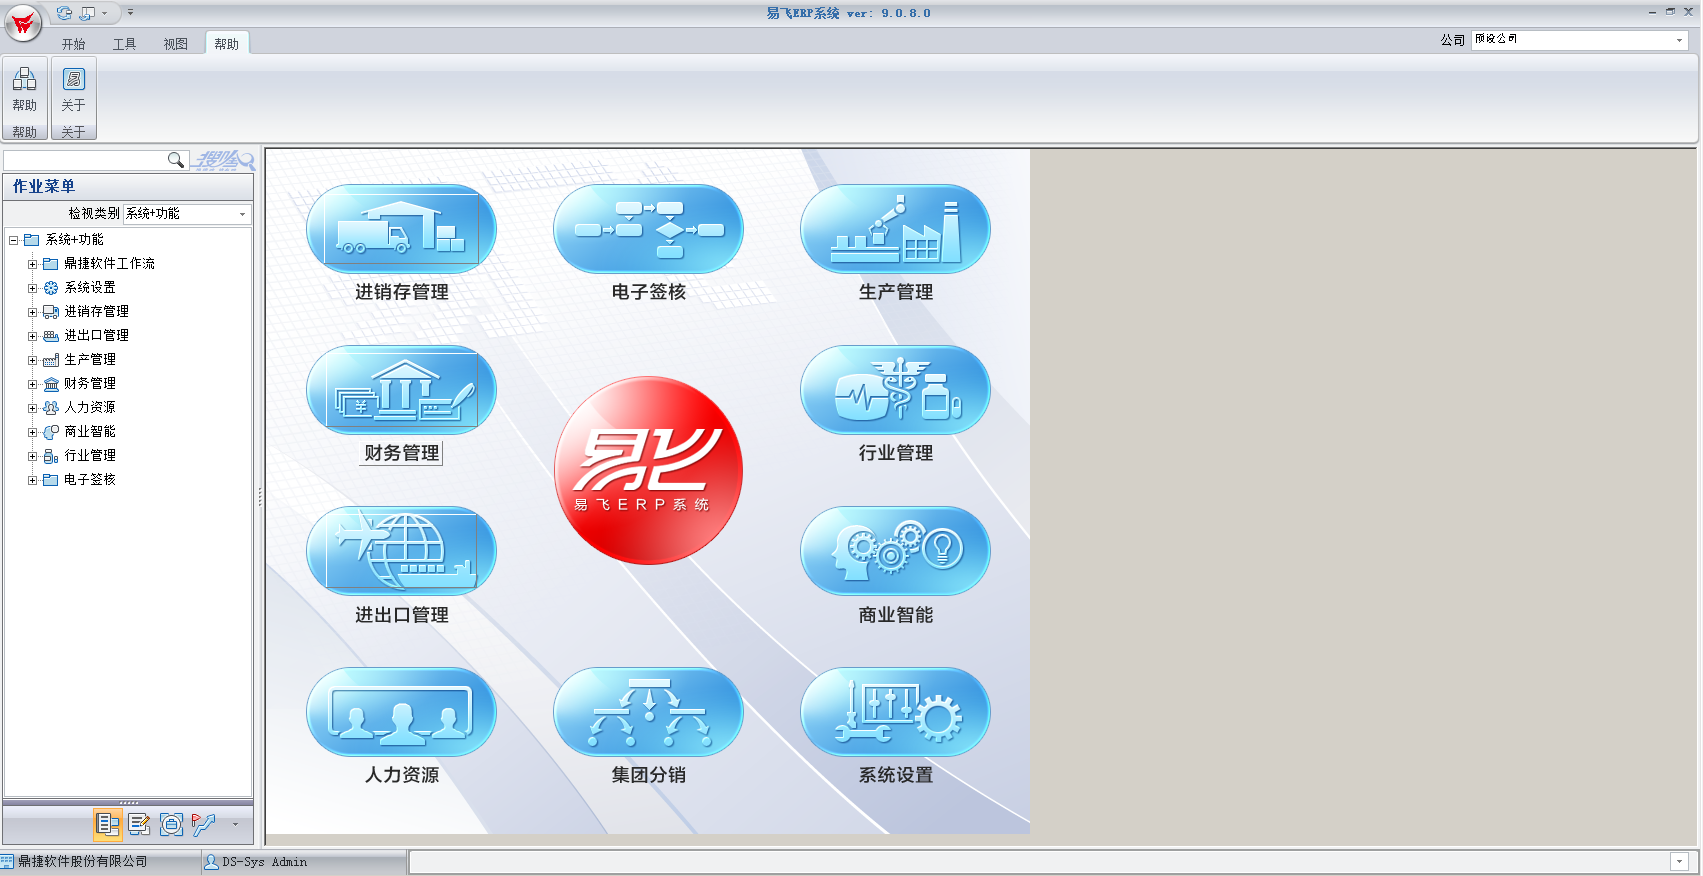
Task: Click the 进销存管理 label under the truck icon
Action: click(x=402, y=292)
